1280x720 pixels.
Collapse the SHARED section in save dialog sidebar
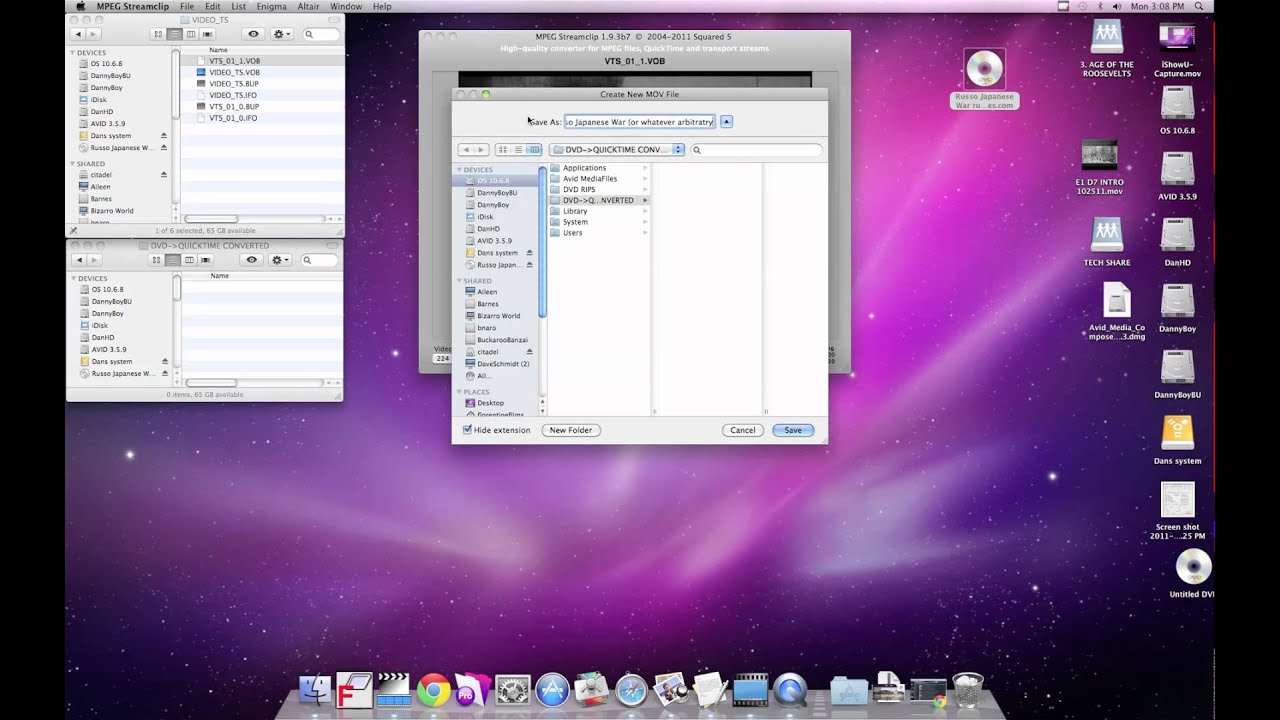point(460,281)
